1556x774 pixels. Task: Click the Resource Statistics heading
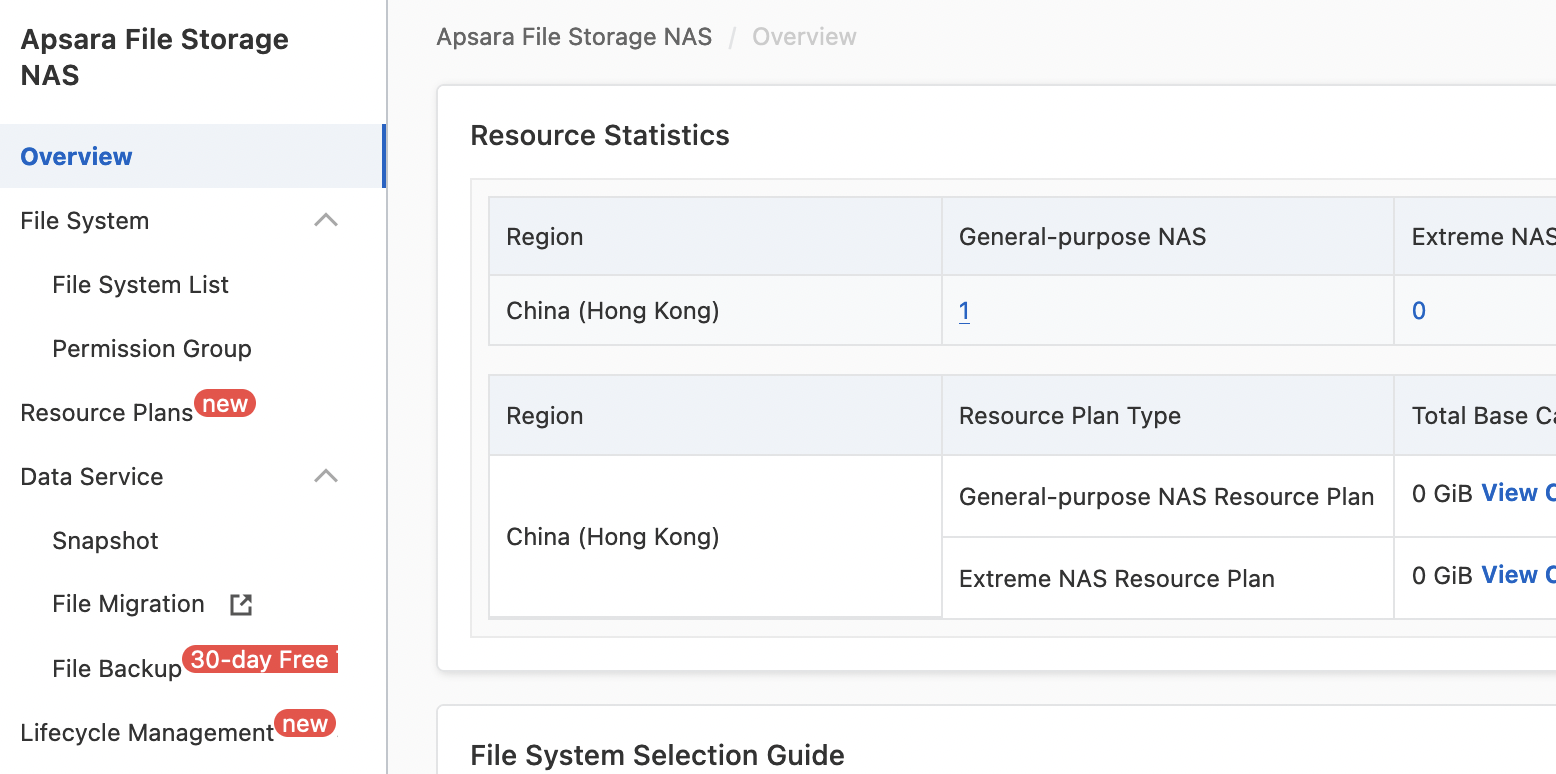click(600, 135)
